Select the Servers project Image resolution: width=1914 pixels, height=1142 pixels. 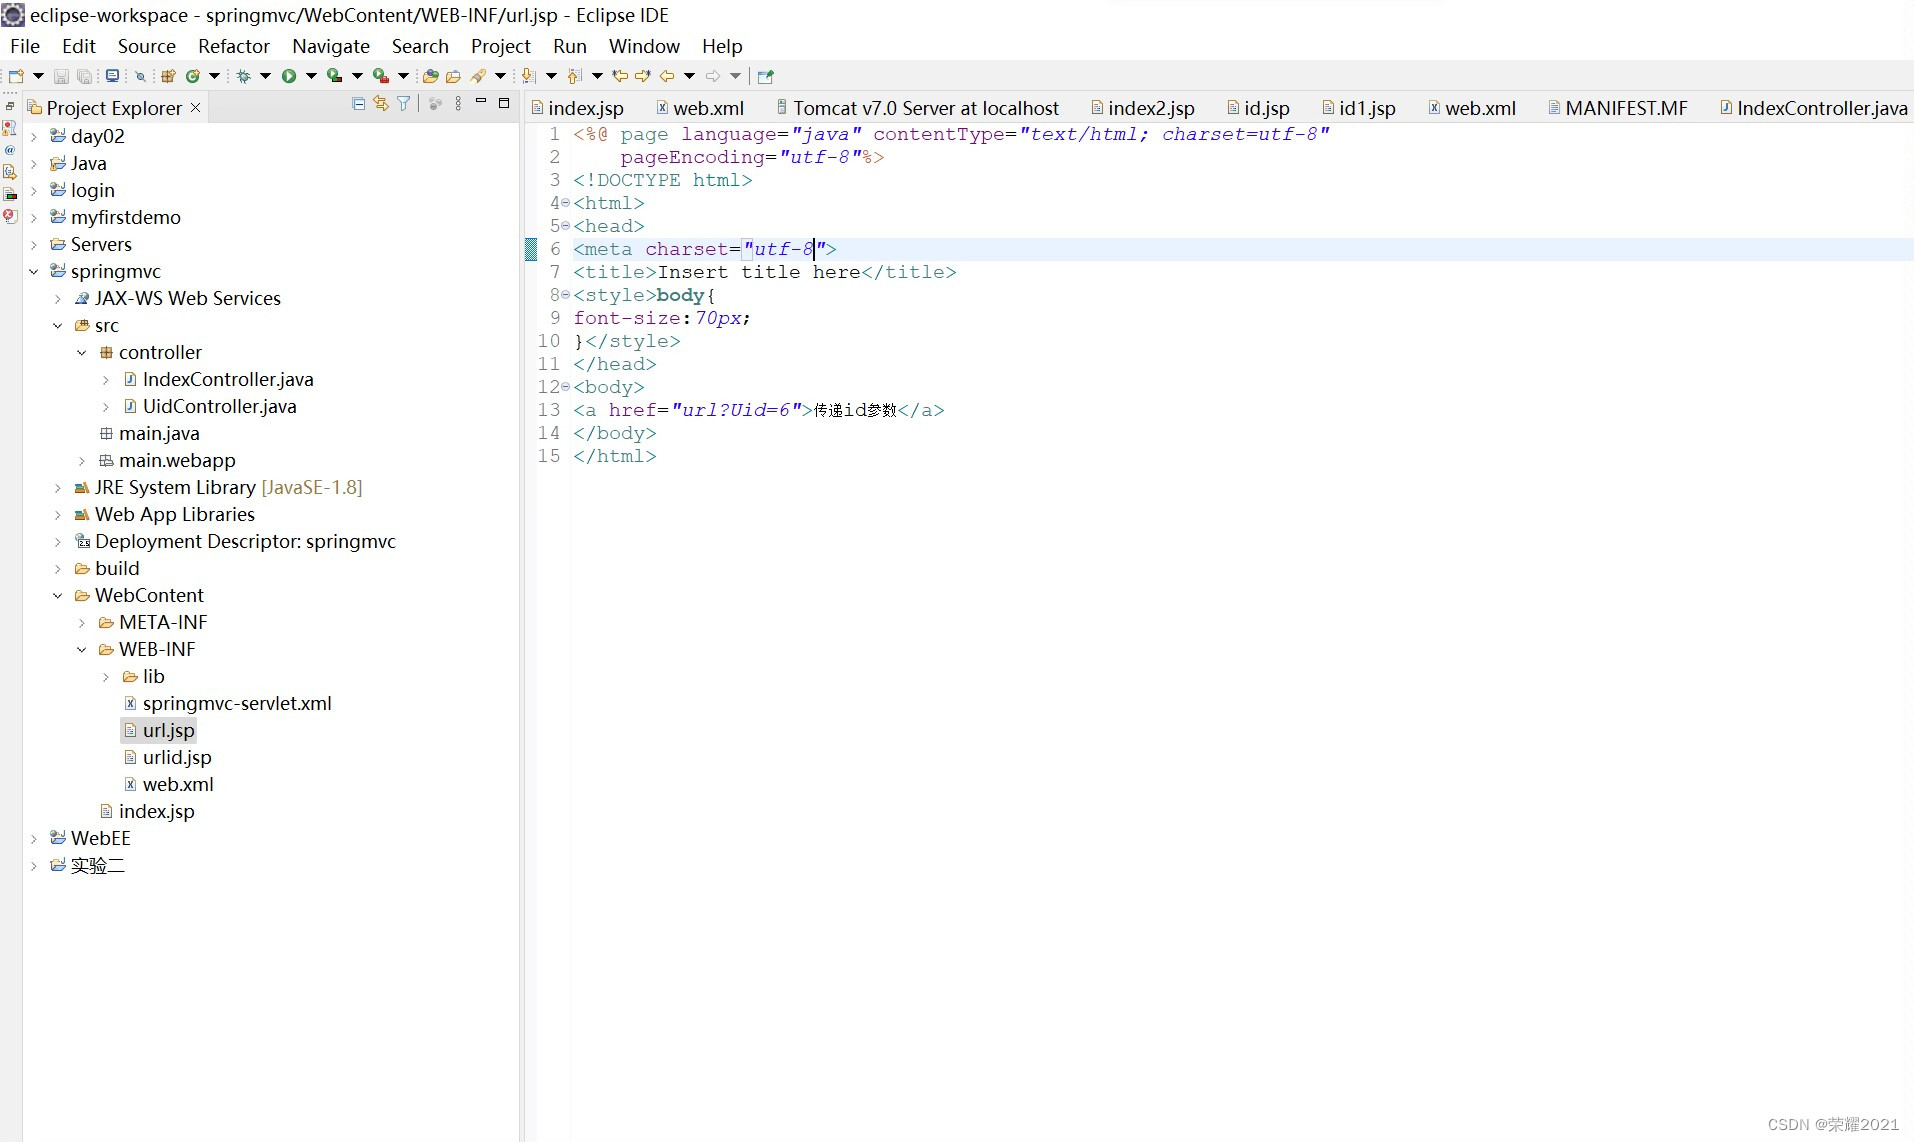pyautogui.click(x=101, y=244)
